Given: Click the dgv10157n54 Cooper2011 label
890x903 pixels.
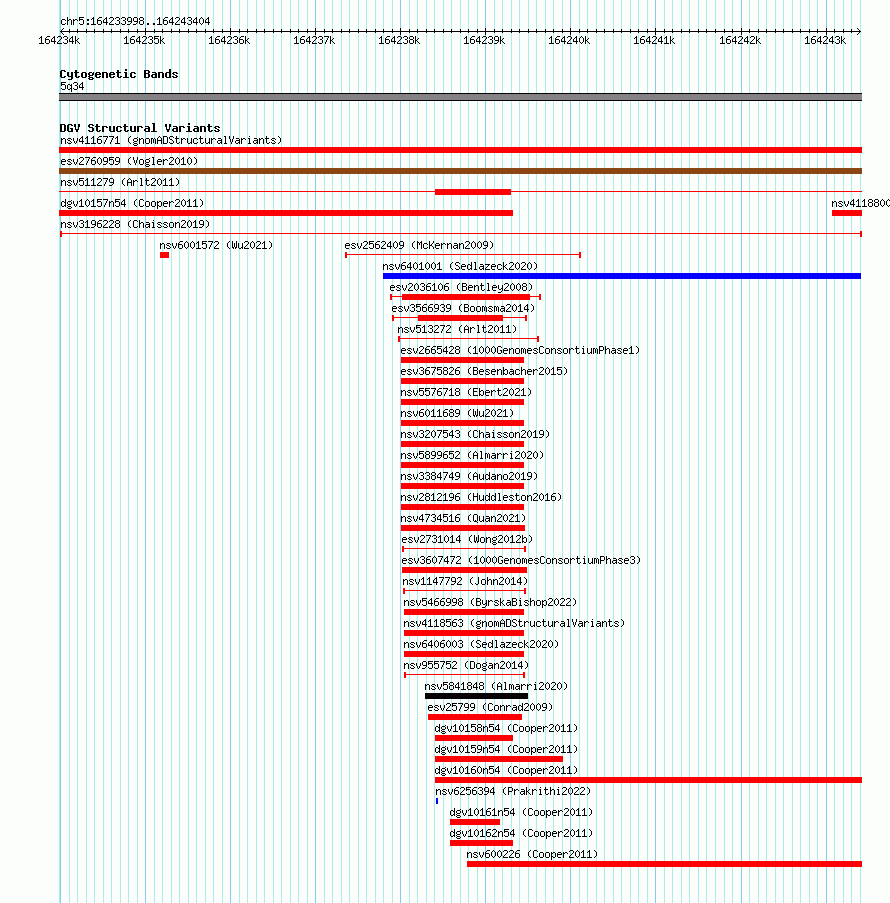Looking at the screenshot, I should click(132, 203).
